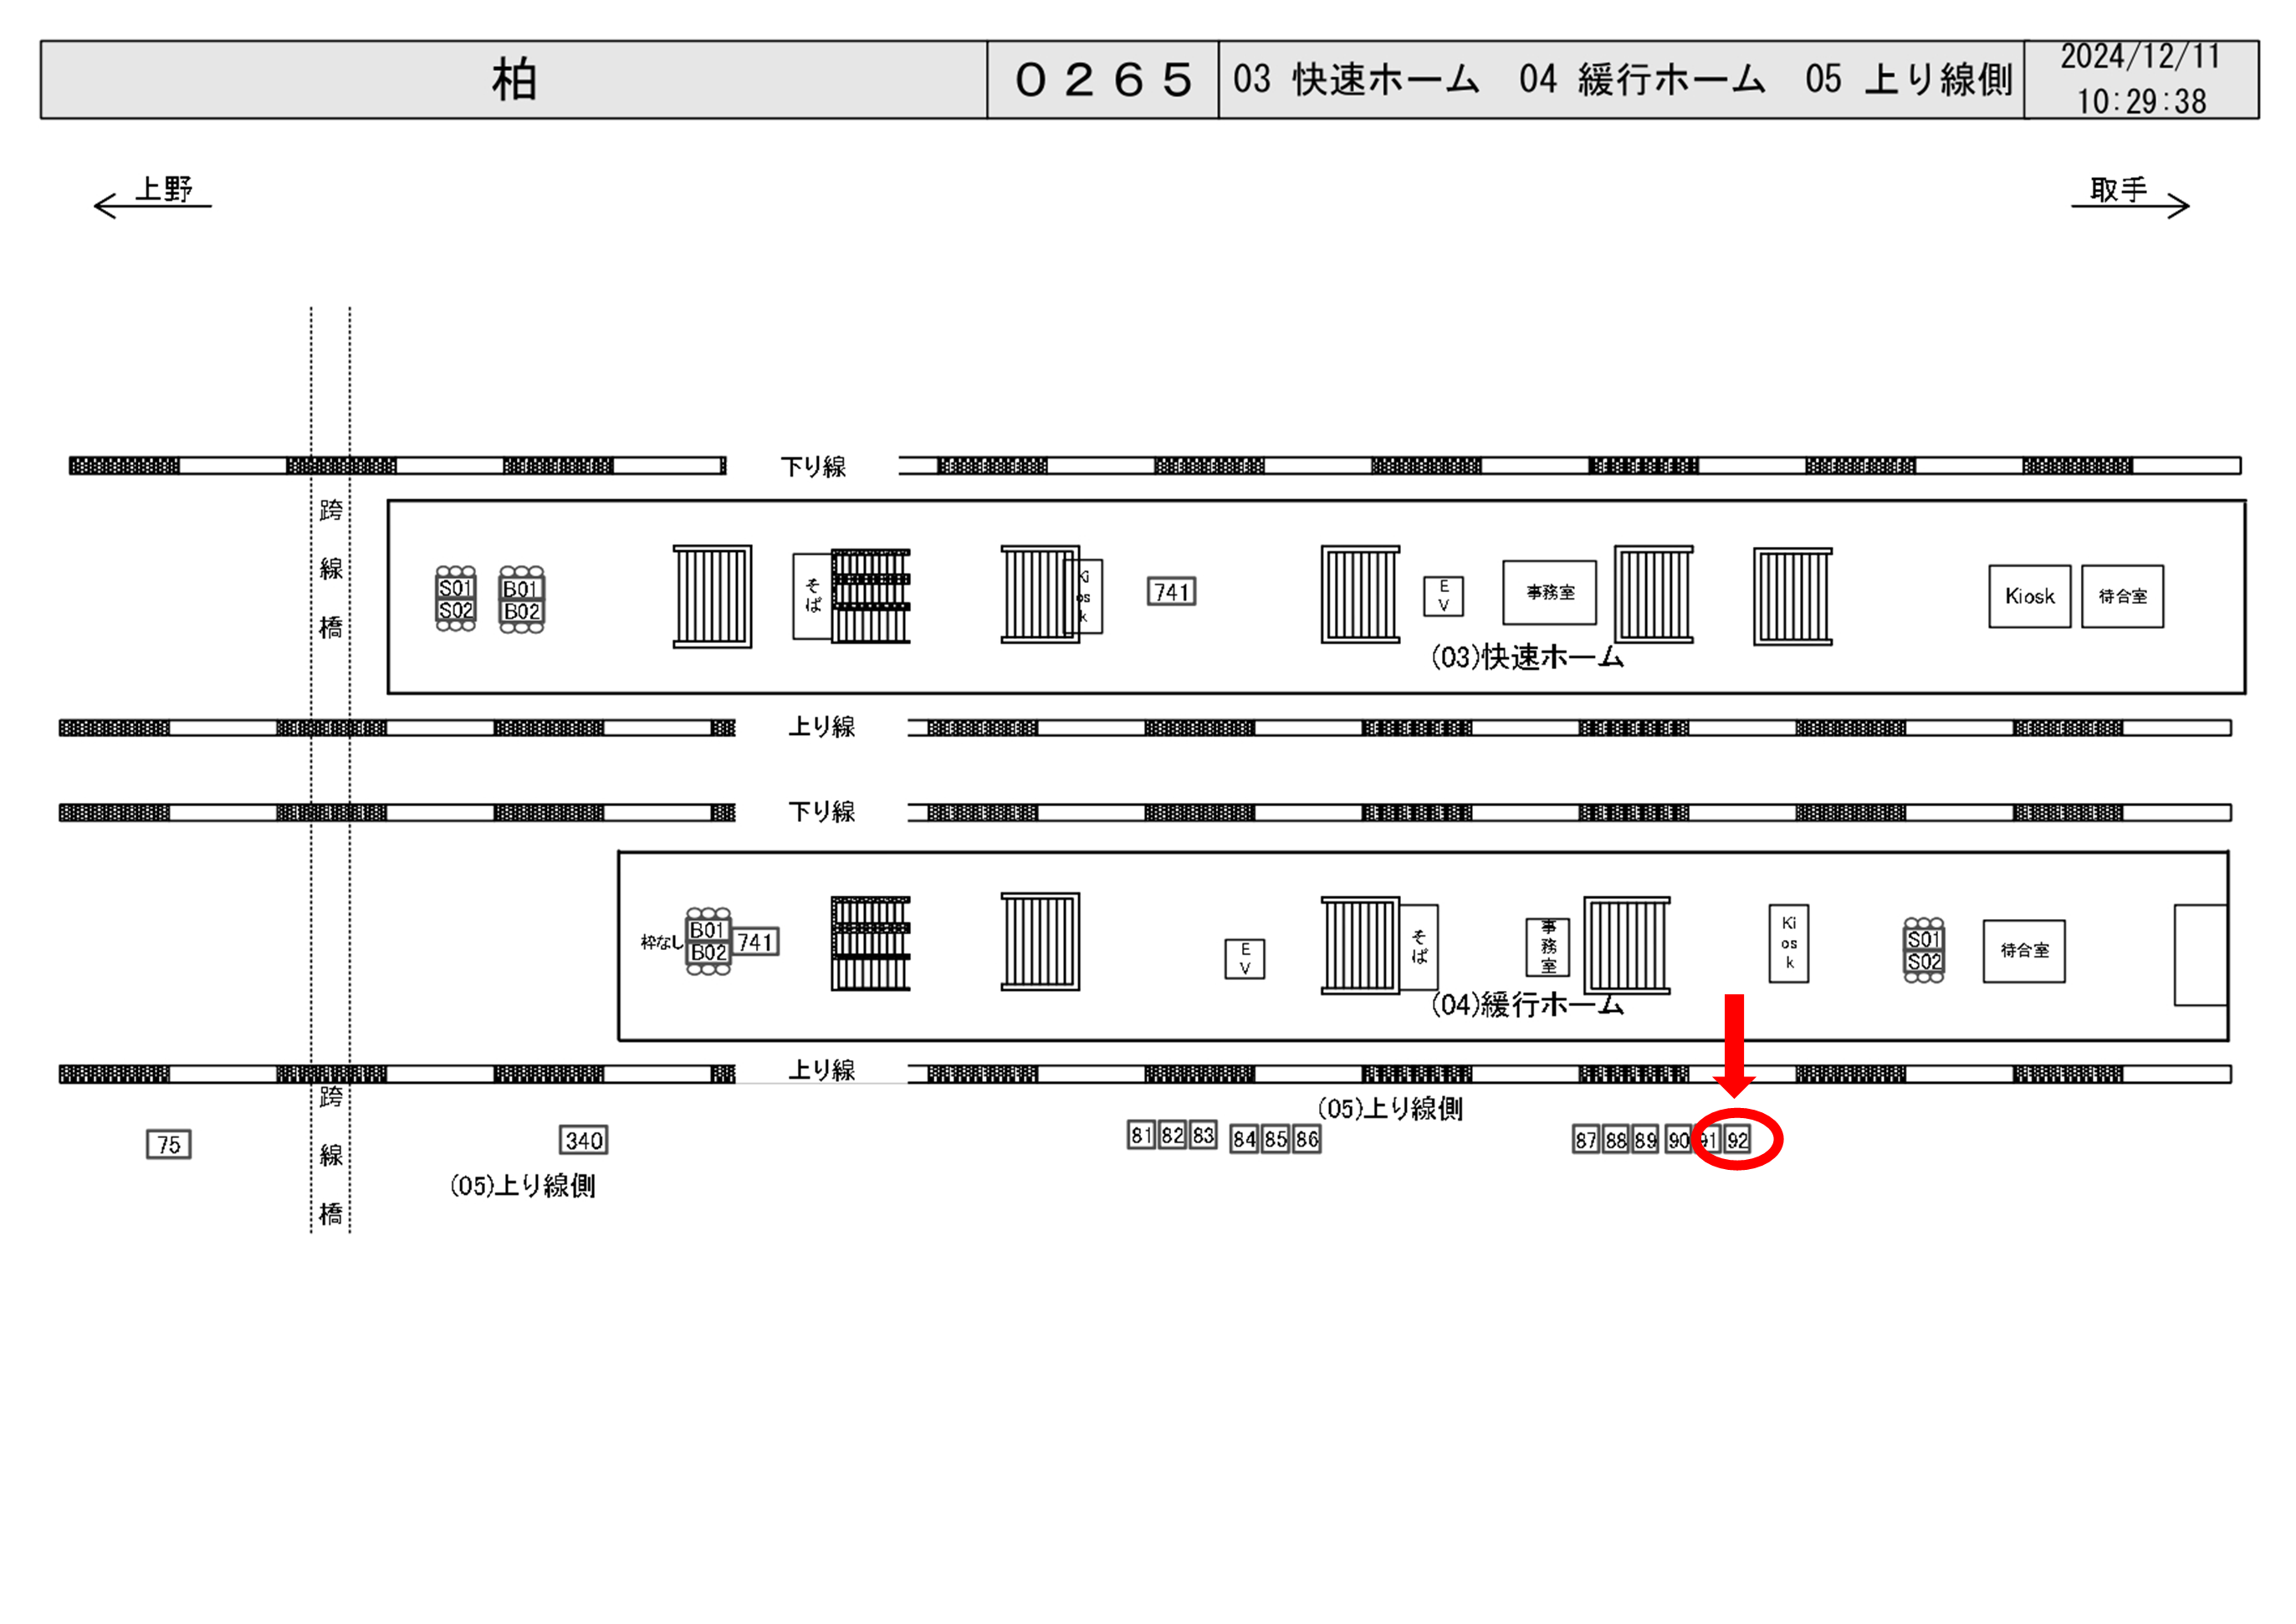Click box 741 next to B01 on 緩行ホーム

[755, 942]
